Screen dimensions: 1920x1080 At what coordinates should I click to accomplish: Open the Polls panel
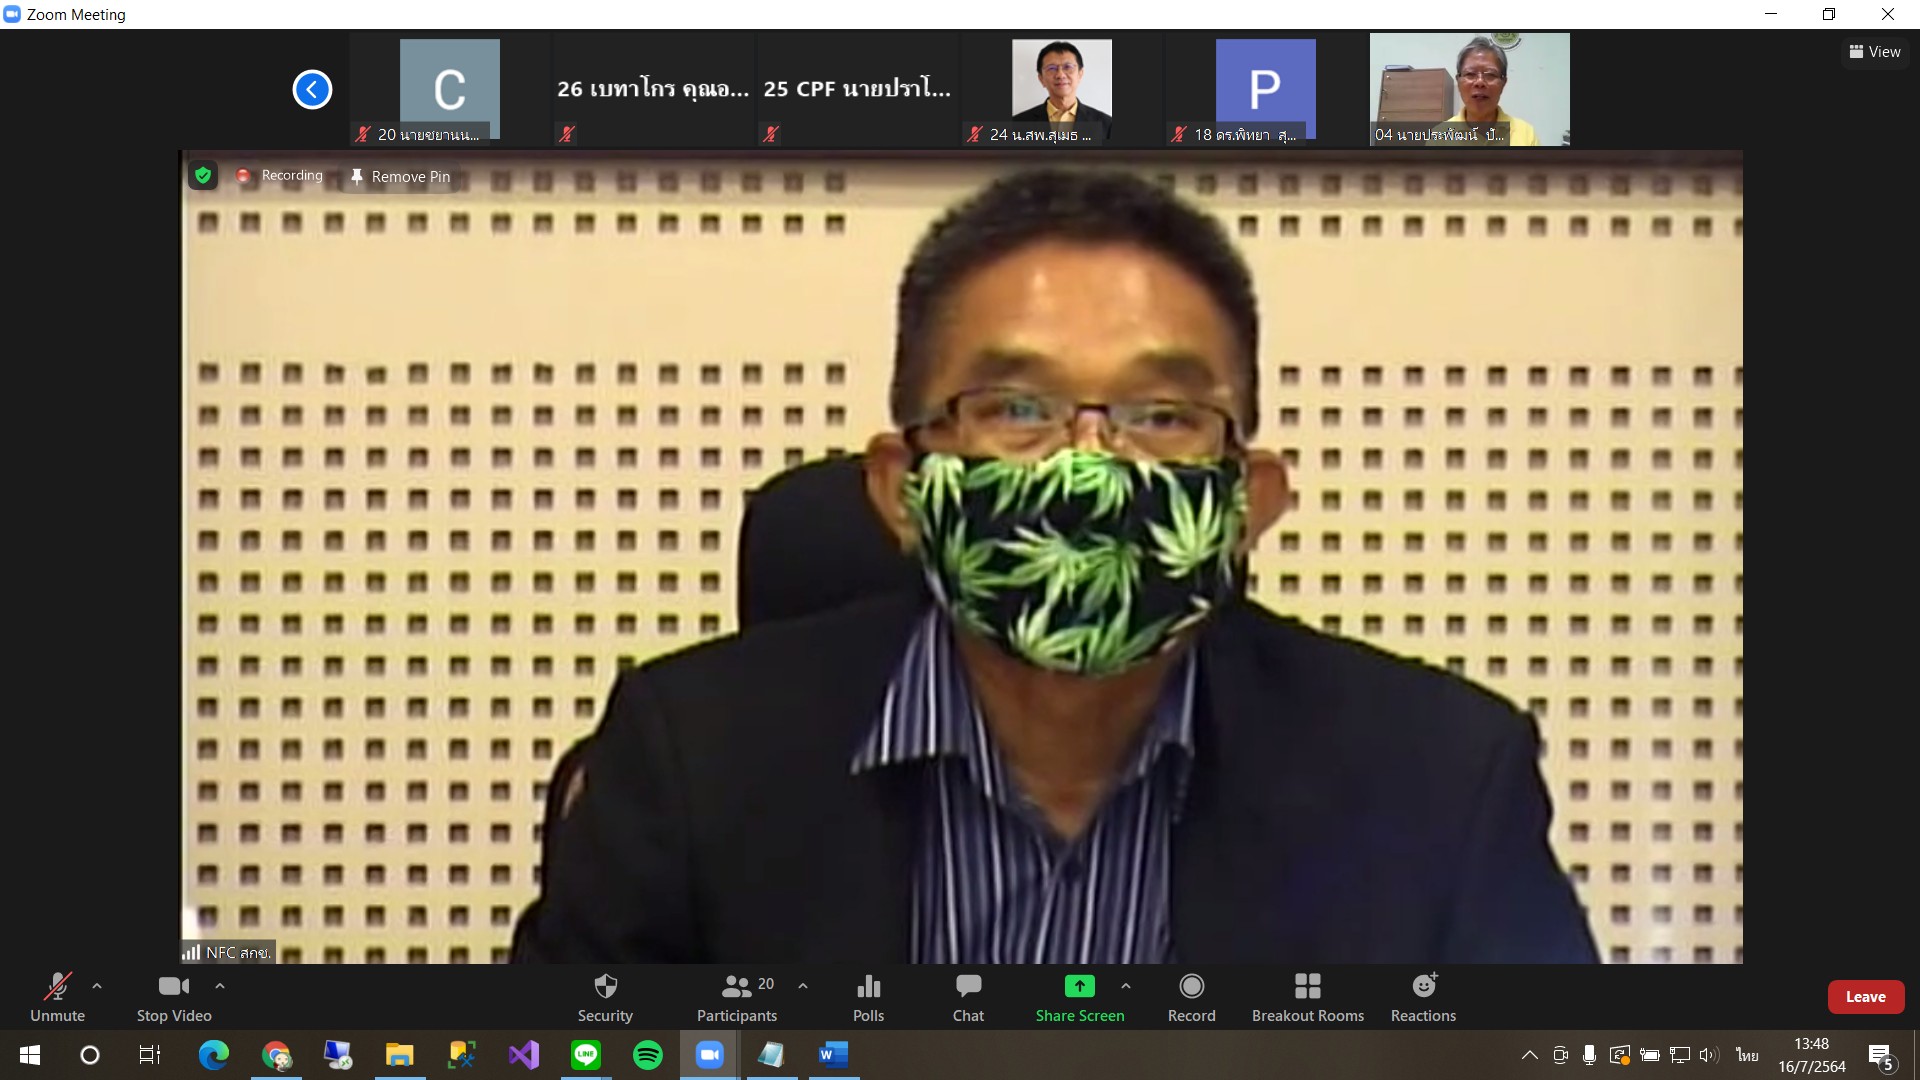pyautogui.click(x=868, y=997)
